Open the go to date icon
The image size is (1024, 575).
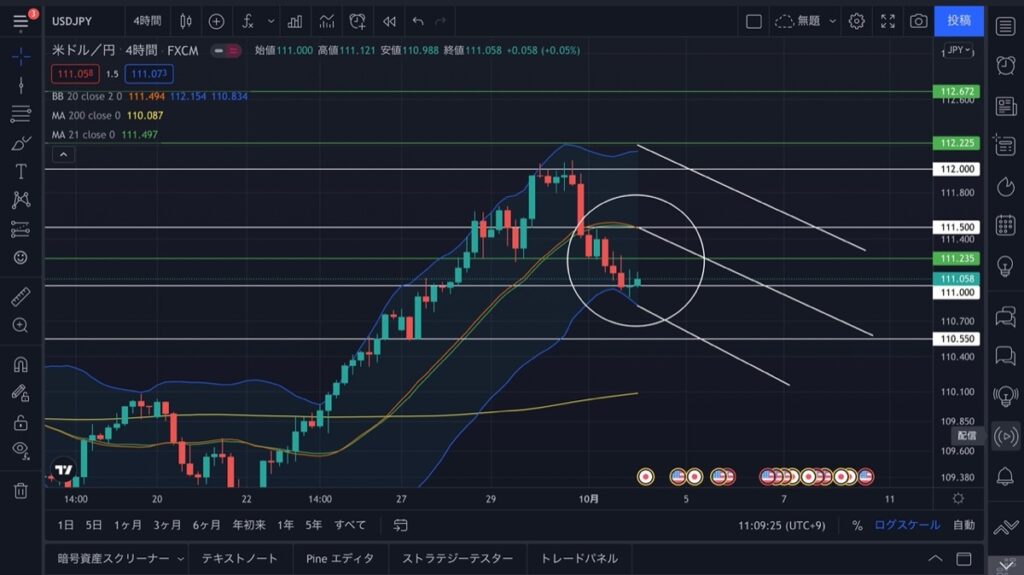pos(400,525)
